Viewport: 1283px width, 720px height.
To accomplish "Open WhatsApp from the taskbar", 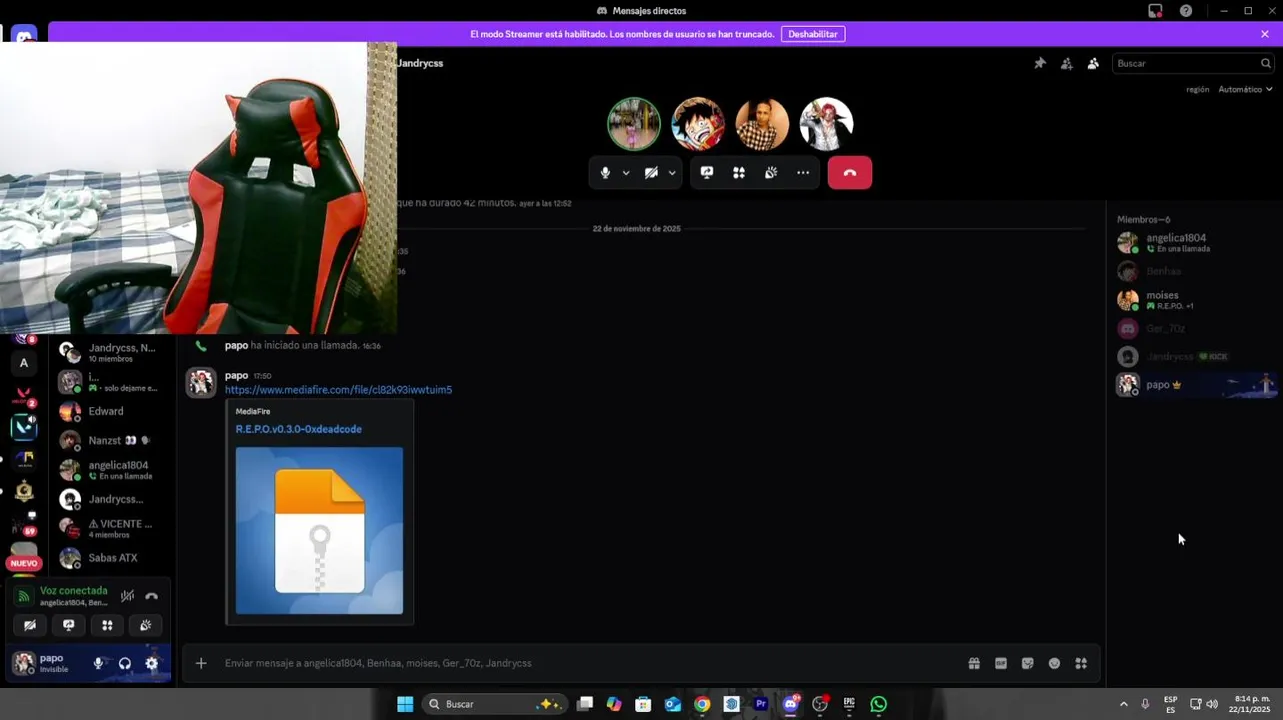I will point(878,704).
